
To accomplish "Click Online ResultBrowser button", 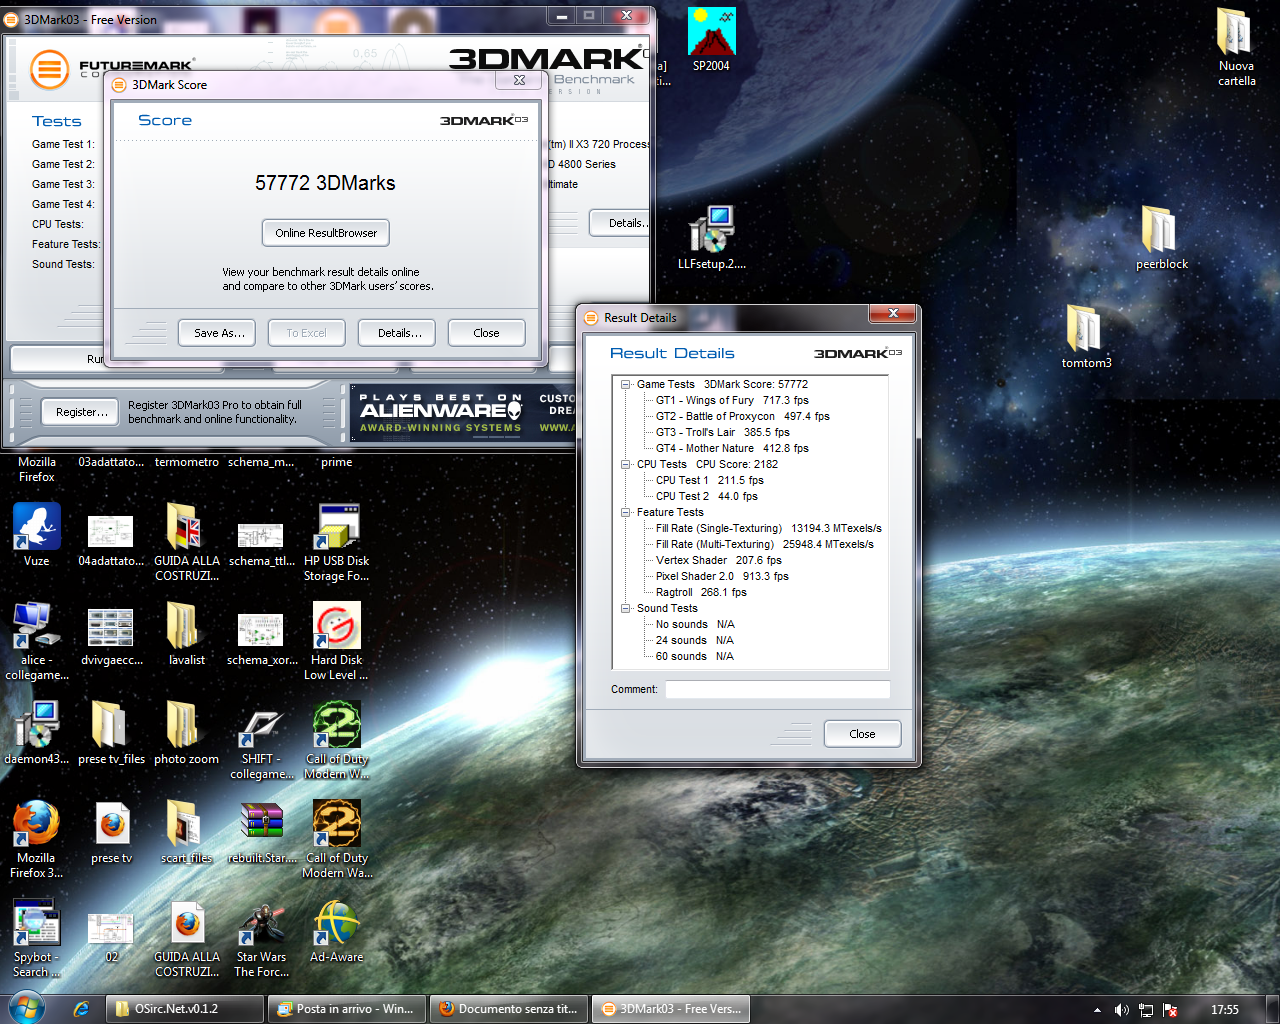I will (326, 233).
